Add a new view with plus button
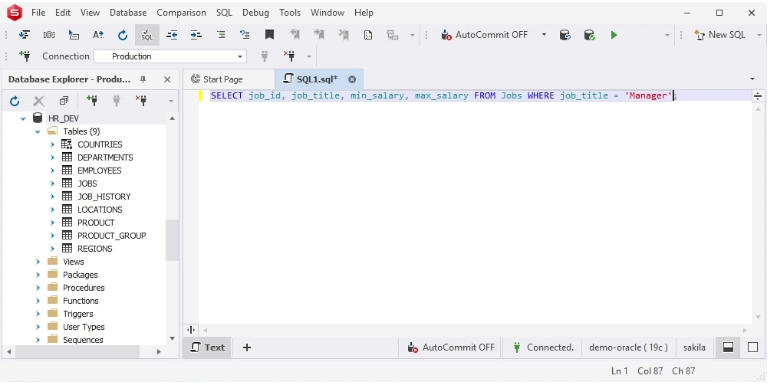This screenshot has width=768, height=384. pyautogui.click(x=247, y=347)
